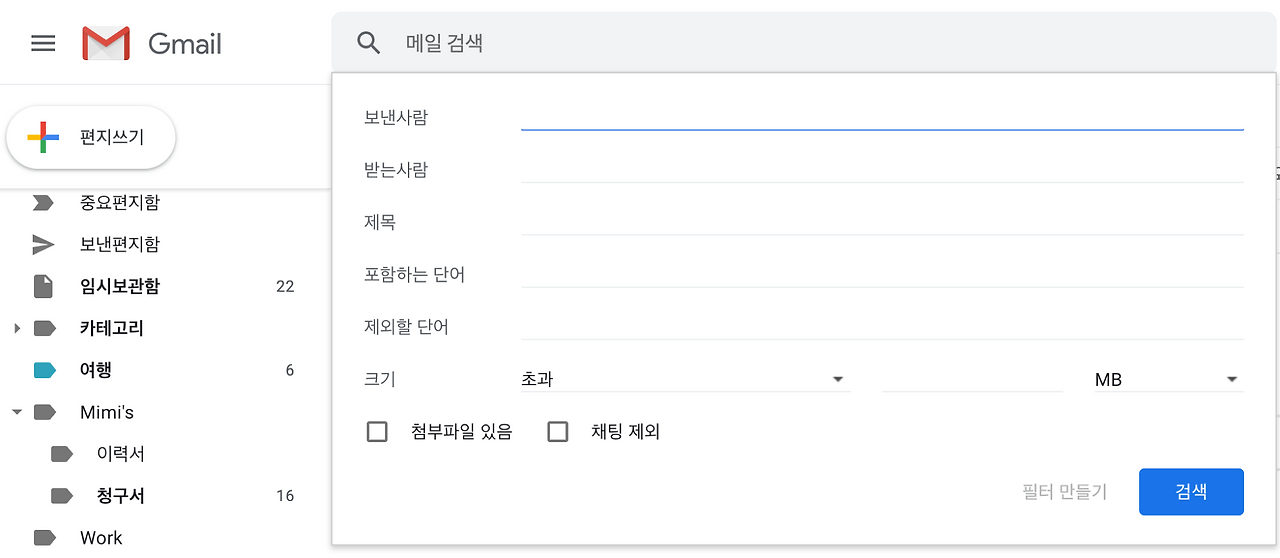Click the Gmail logo
The width and height of the screenshot is (1280, 558).
pos(107,44)
